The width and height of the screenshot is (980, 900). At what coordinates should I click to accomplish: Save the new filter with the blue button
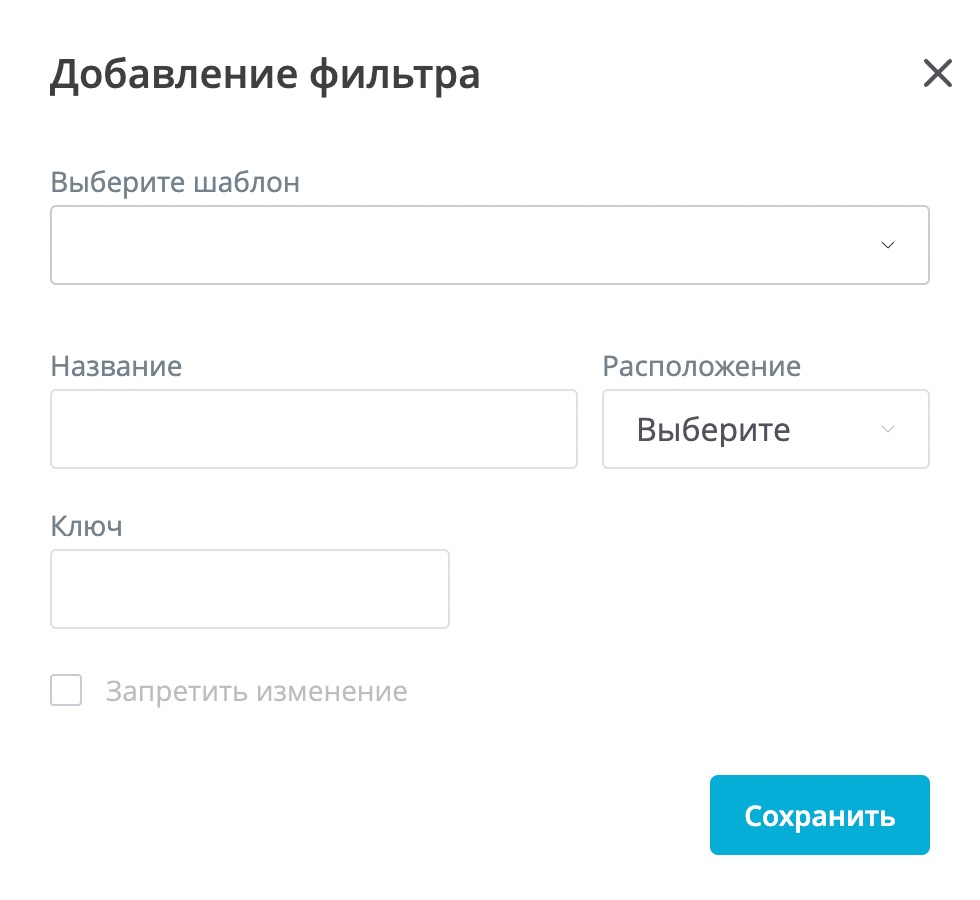tap(819, 815)
